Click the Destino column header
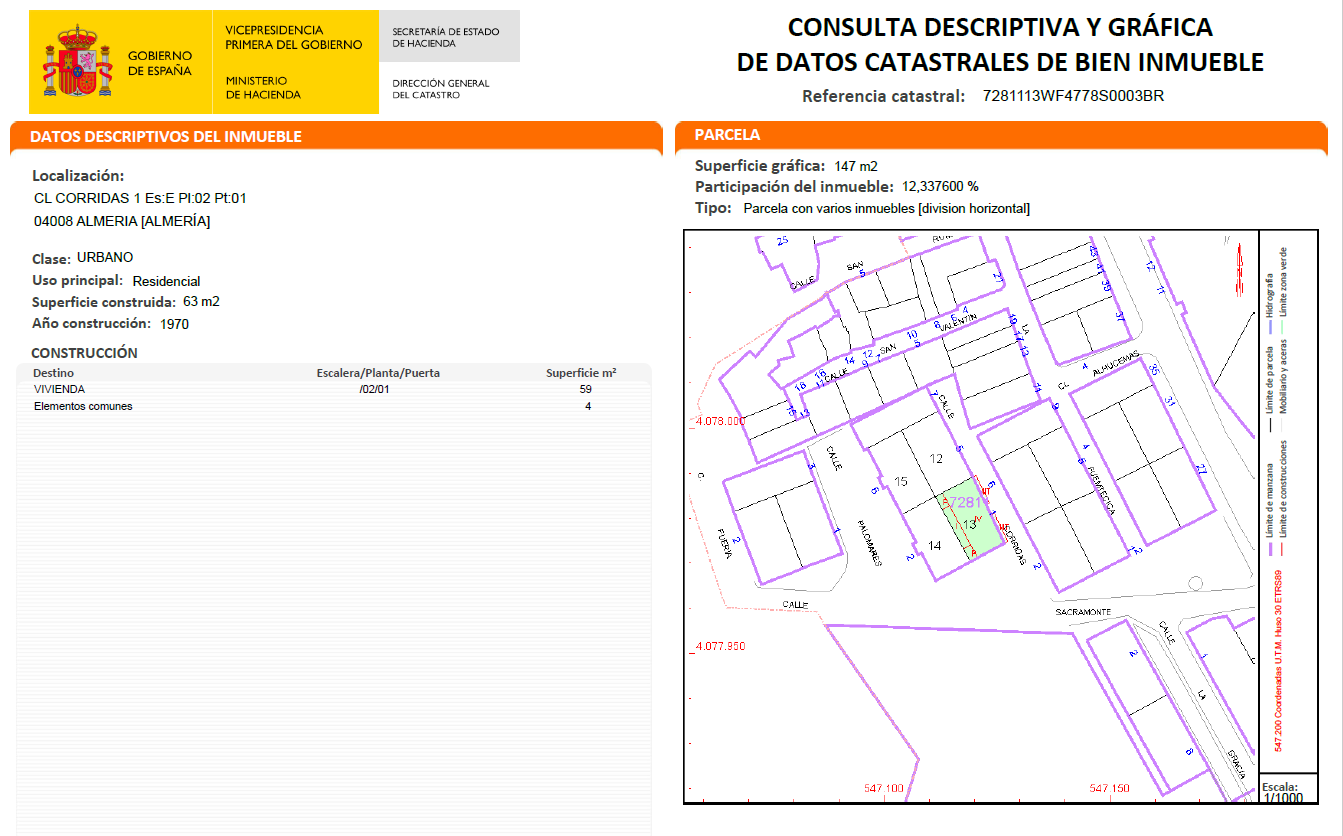The image size is (1343, 836). point(54,373)
